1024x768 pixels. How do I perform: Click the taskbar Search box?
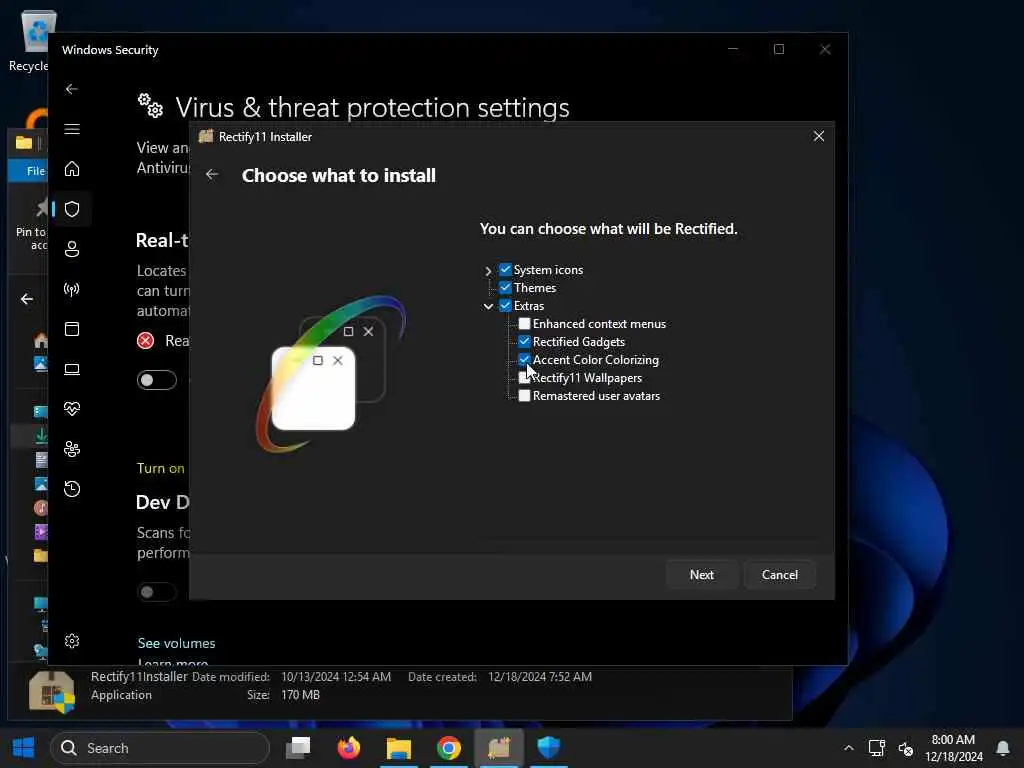point(160,748)
